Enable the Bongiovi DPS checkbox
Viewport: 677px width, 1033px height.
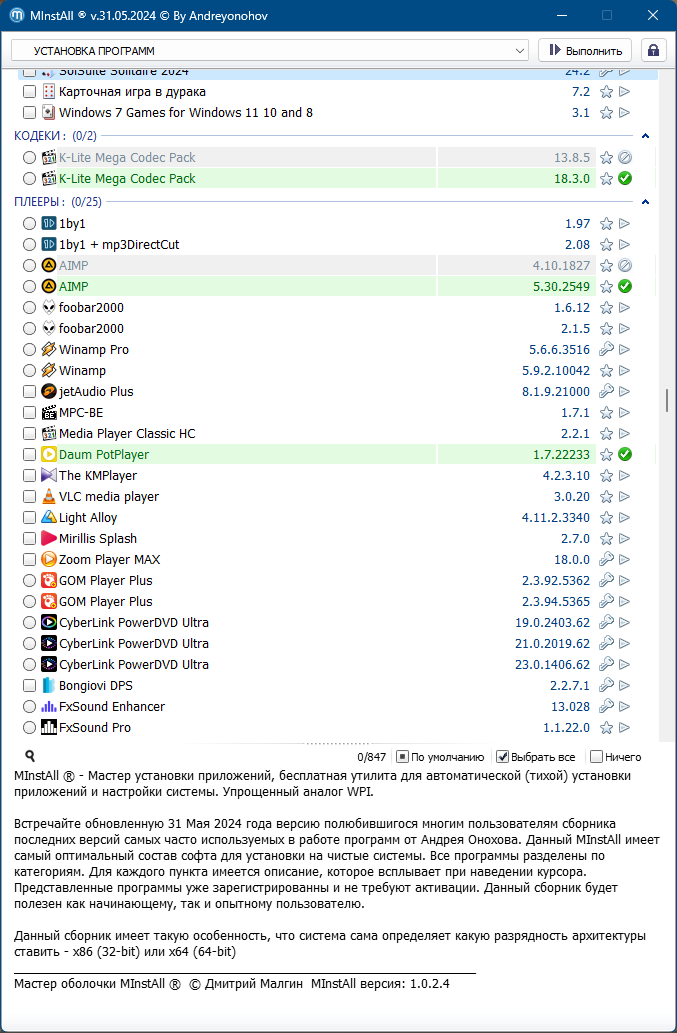(x=29, y=686)
